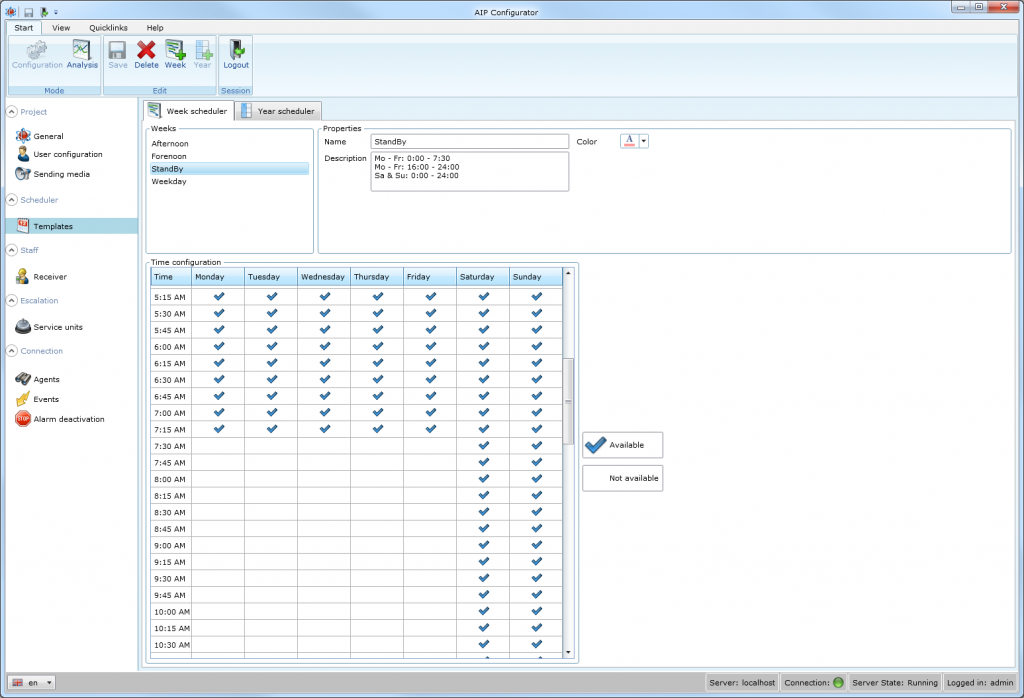Screen dimensions: 1024x698
Task: Switch to Year scheduler tab
Action: click(x=278, y=111)
